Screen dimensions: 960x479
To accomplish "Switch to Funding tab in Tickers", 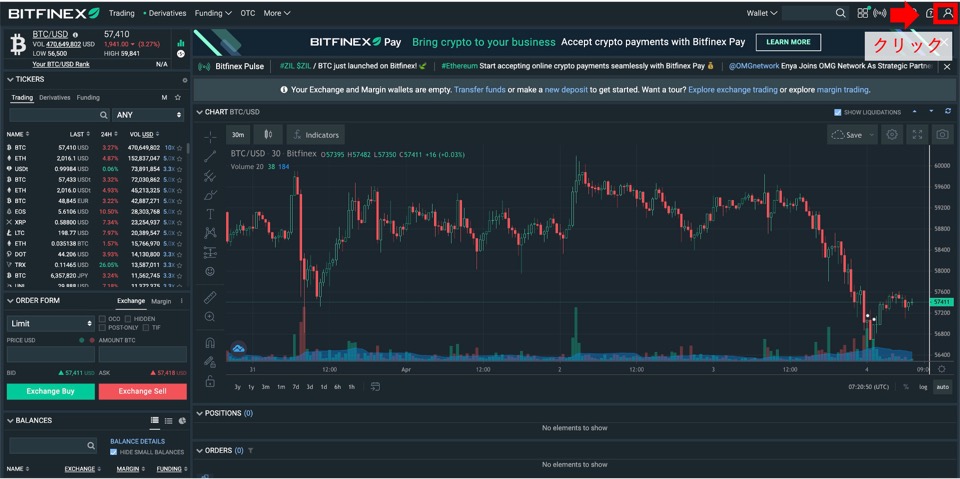I will pyautogui.click(x=88, y=97).
